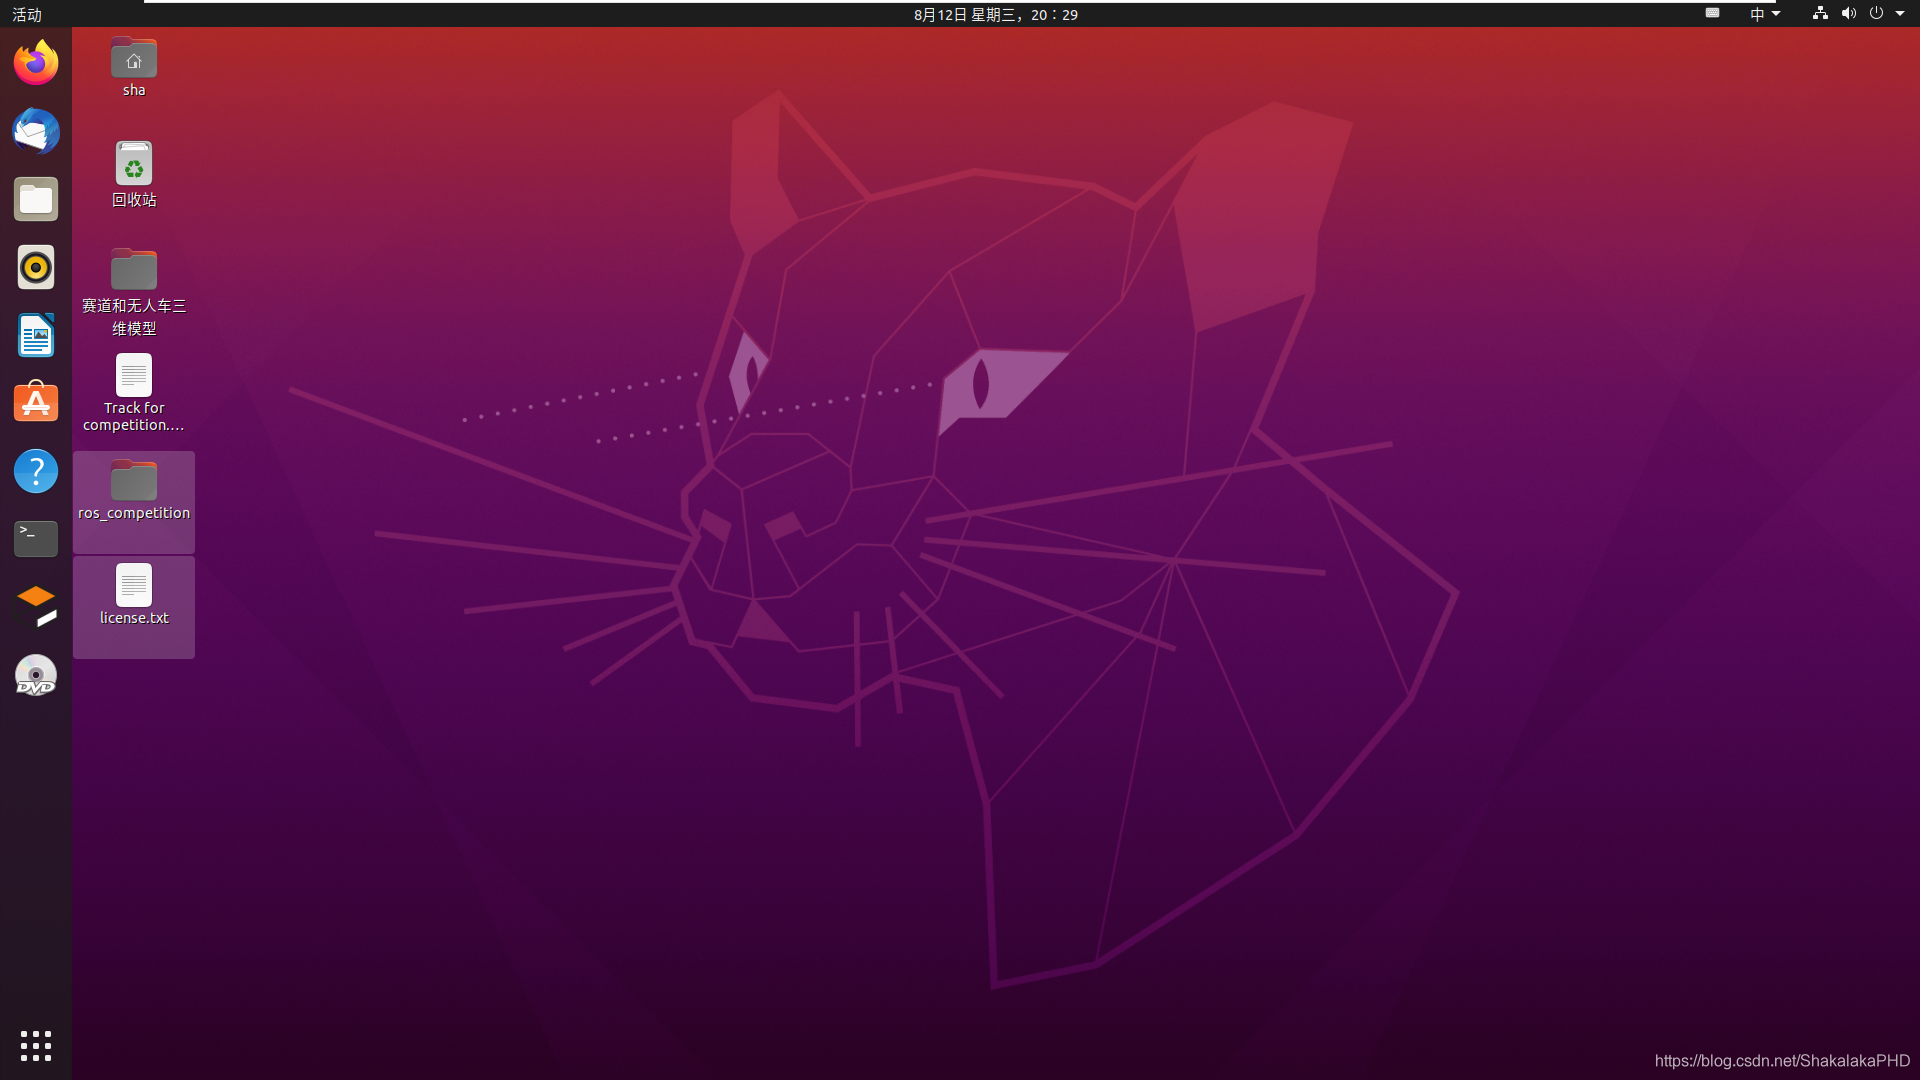Select the Track for competition file
The height and width of the screenshot is (1080, 1920).
point(134,375)
